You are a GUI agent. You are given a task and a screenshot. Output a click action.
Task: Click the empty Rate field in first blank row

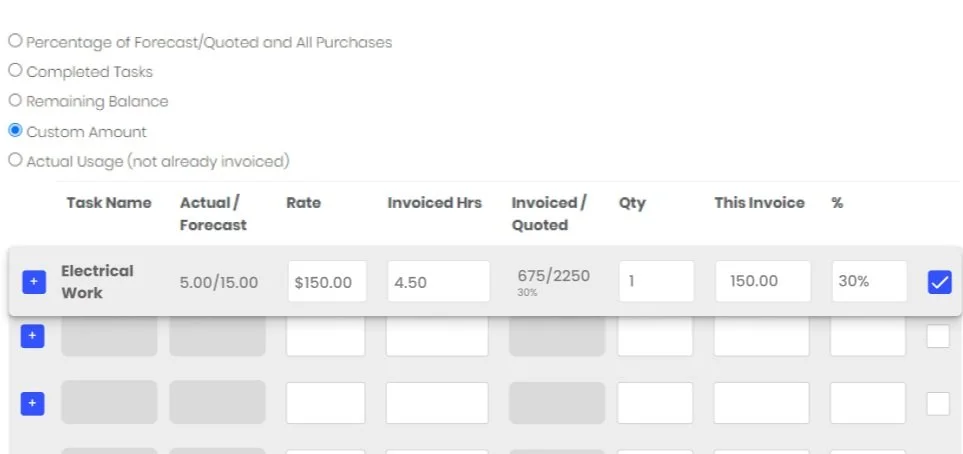pos(326,336)
